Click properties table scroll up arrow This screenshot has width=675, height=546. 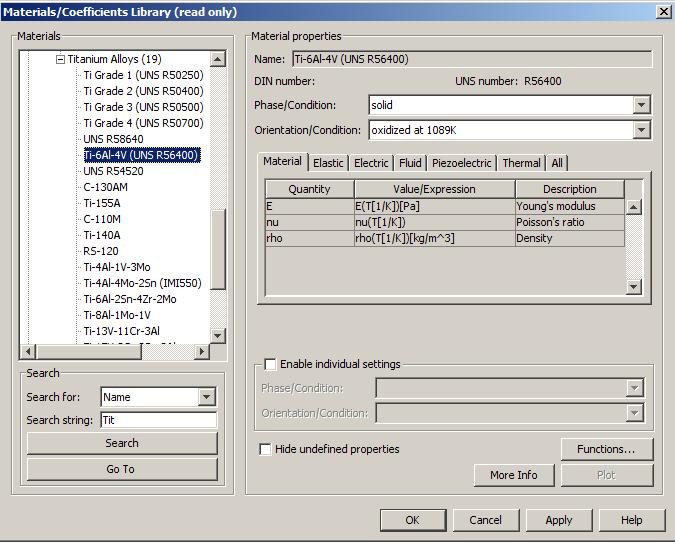pyautogui.click(x=633, y=207)
